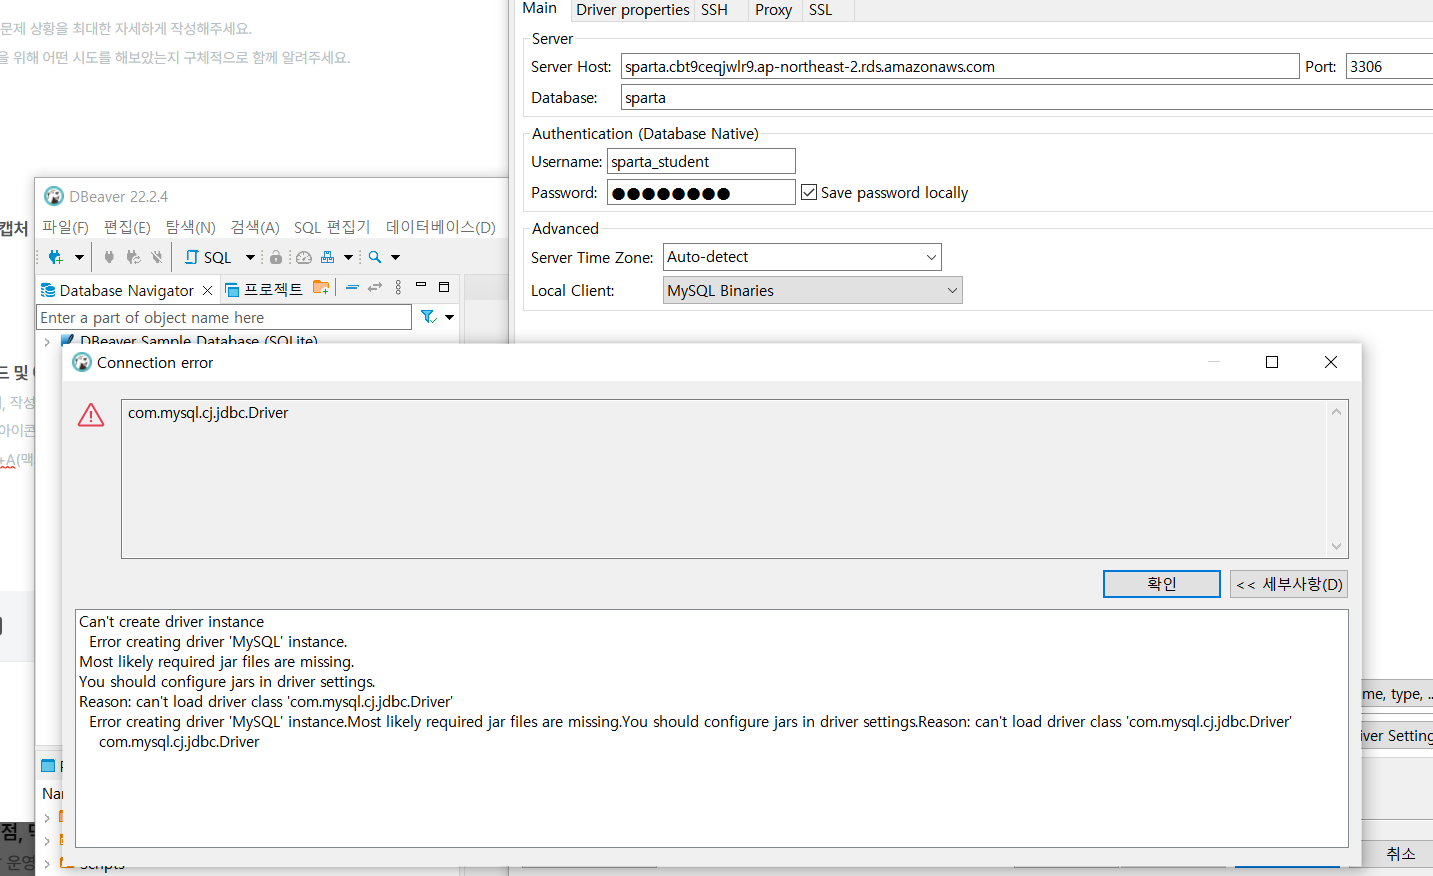
Task: Click the com.mysql.cj.jdbc.Driver message text
Action: point(208,413)
